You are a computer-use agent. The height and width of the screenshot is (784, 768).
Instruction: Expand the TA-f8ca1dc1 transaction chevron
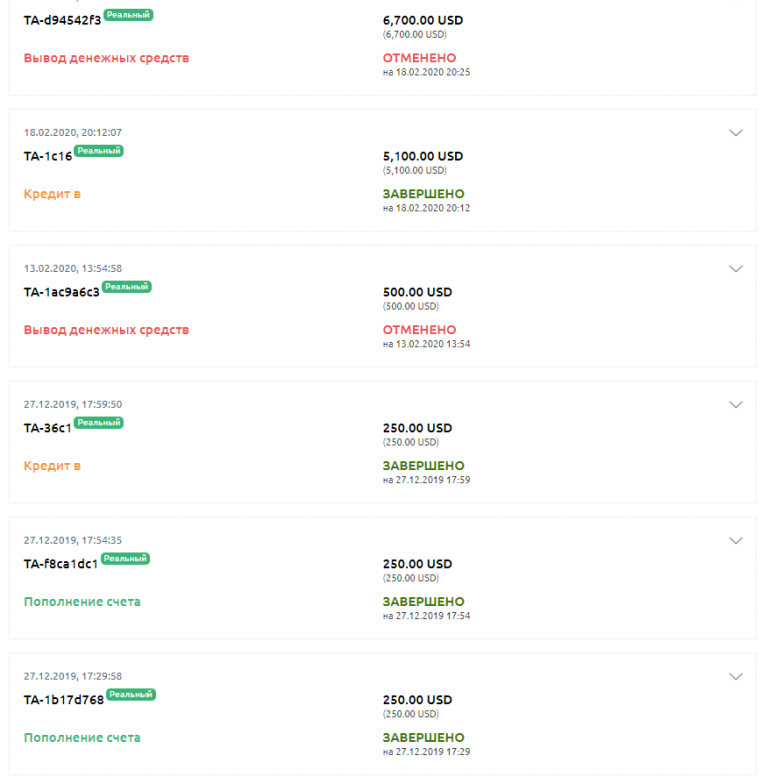click(736, 541)
